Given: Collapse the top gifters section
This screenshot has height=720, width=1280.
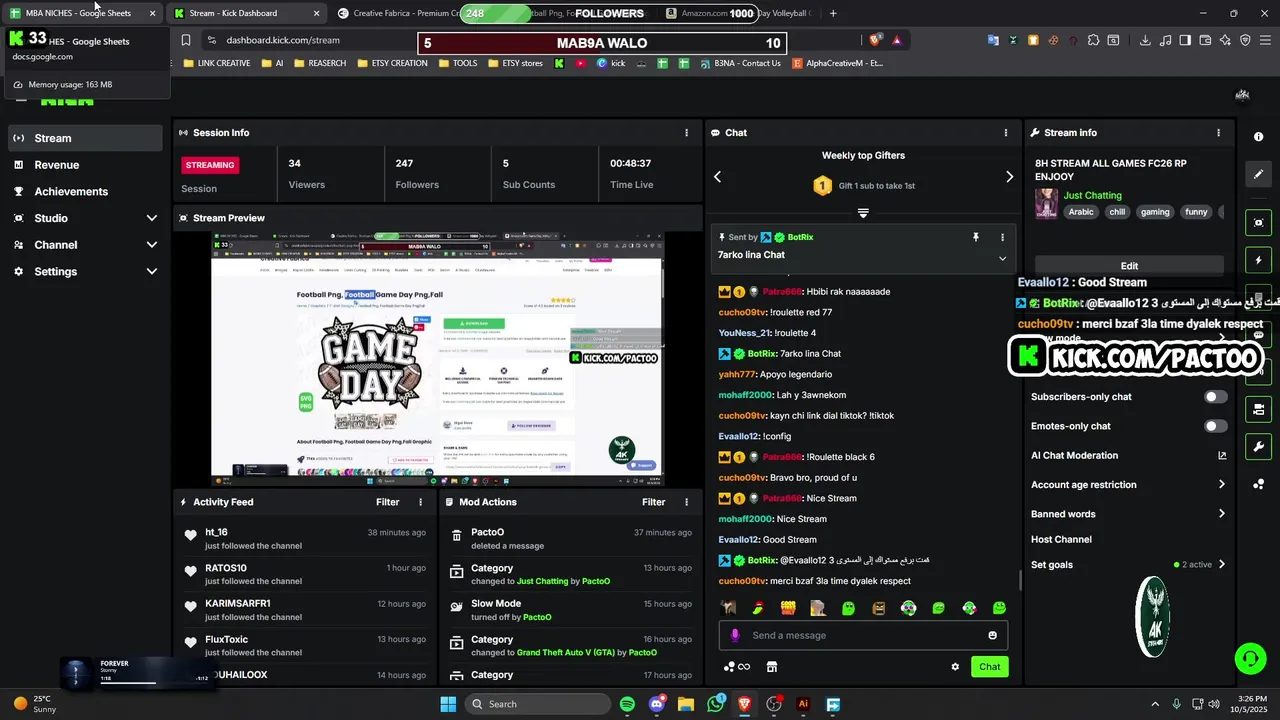Looking at the screenshot, I should tap(863, 212).
